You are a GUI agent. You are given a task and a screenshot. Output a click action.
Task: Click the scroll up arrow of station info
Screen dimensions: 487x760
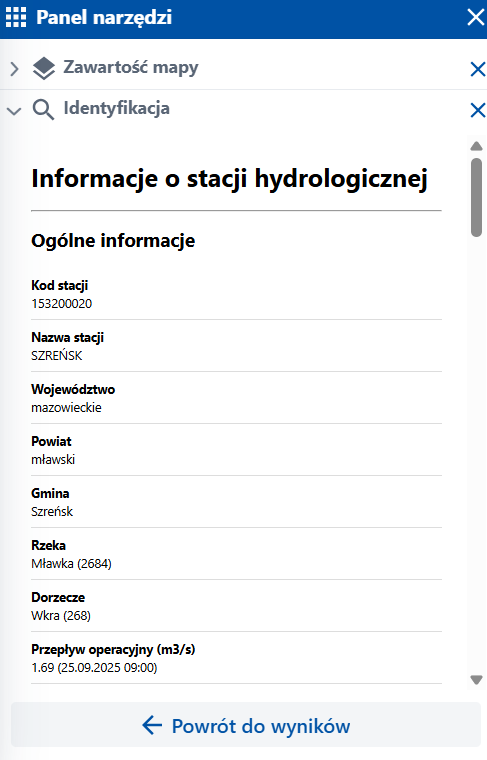coord(476,146)
